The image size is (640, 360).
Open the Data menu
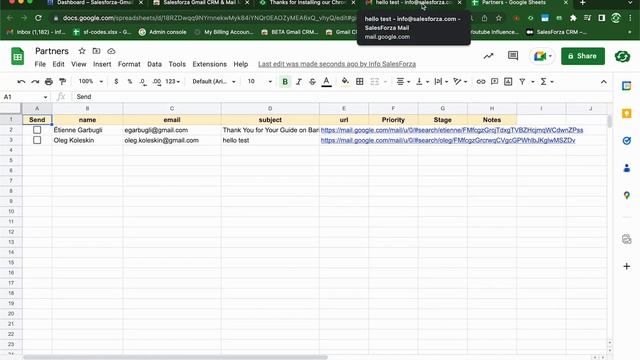click(x=154, y=64)
